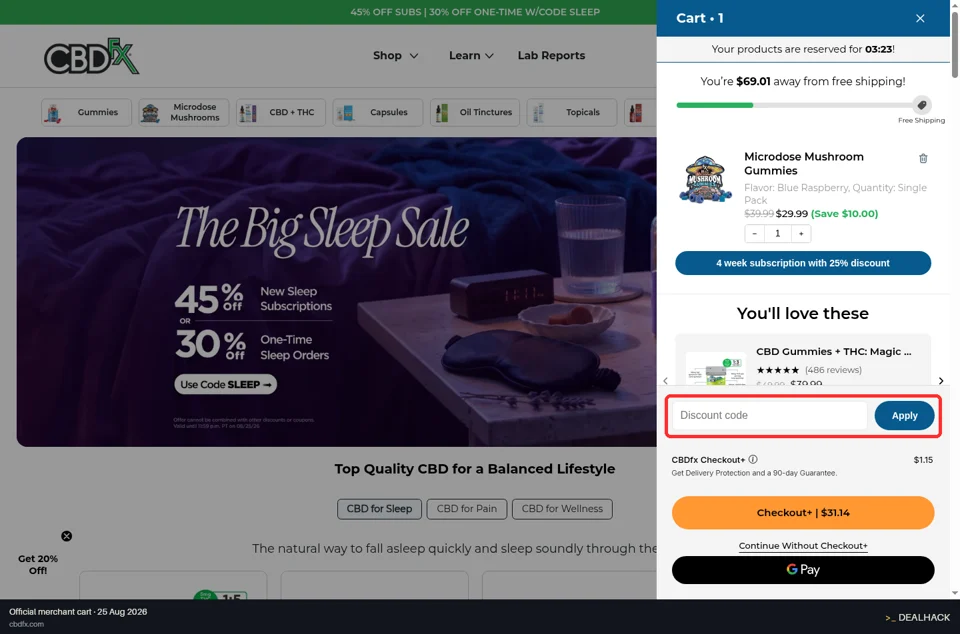960x634 pixels.
Task: Click the DEALHACK label in bottom bar
Action: [x=918, y=617]
